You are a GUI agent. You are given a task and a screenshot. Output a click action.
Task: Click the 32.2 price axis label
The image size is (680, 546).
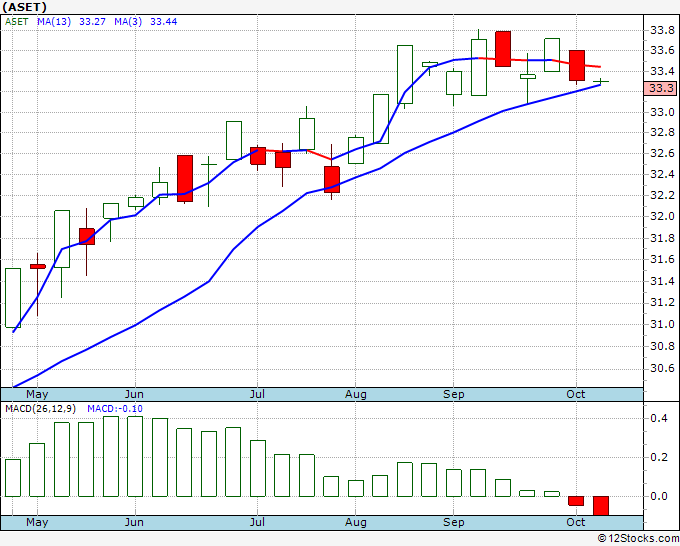pyautogui.click(x=662, y=195)
